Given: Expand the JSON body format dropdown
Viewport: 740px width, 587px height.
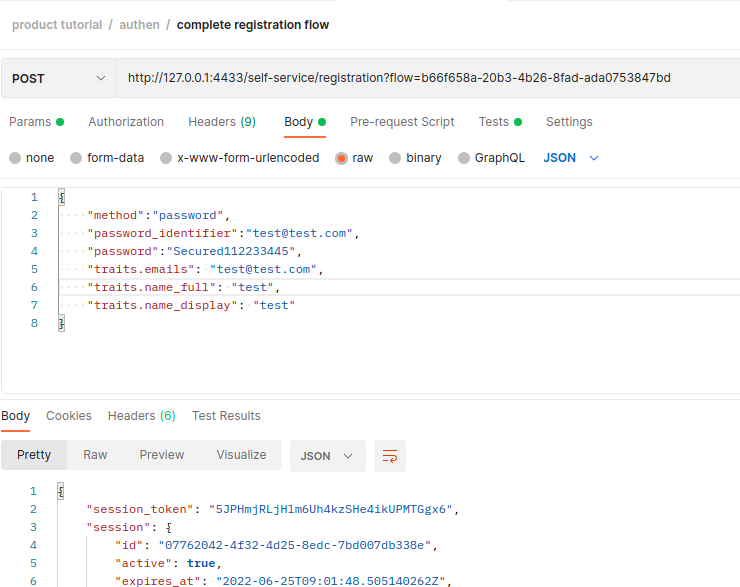Looking at the screenshot, I should 571,158.
